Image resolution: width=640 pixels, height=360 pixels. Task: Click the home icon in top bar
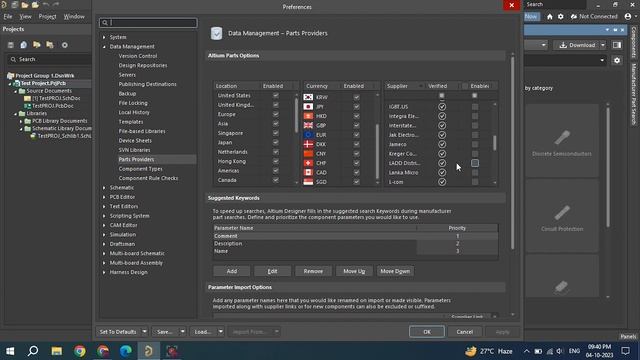[x=549, y=16]
